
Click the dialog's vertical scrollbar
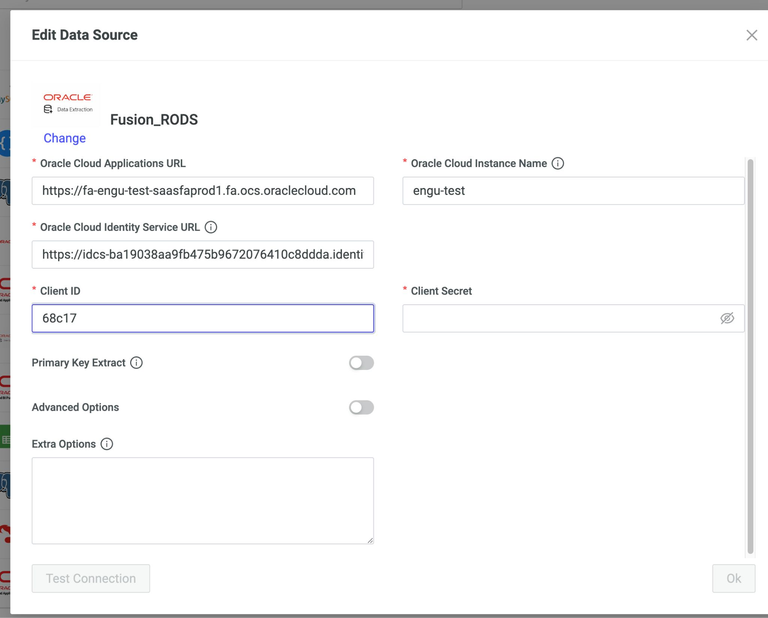pos(750,357)
